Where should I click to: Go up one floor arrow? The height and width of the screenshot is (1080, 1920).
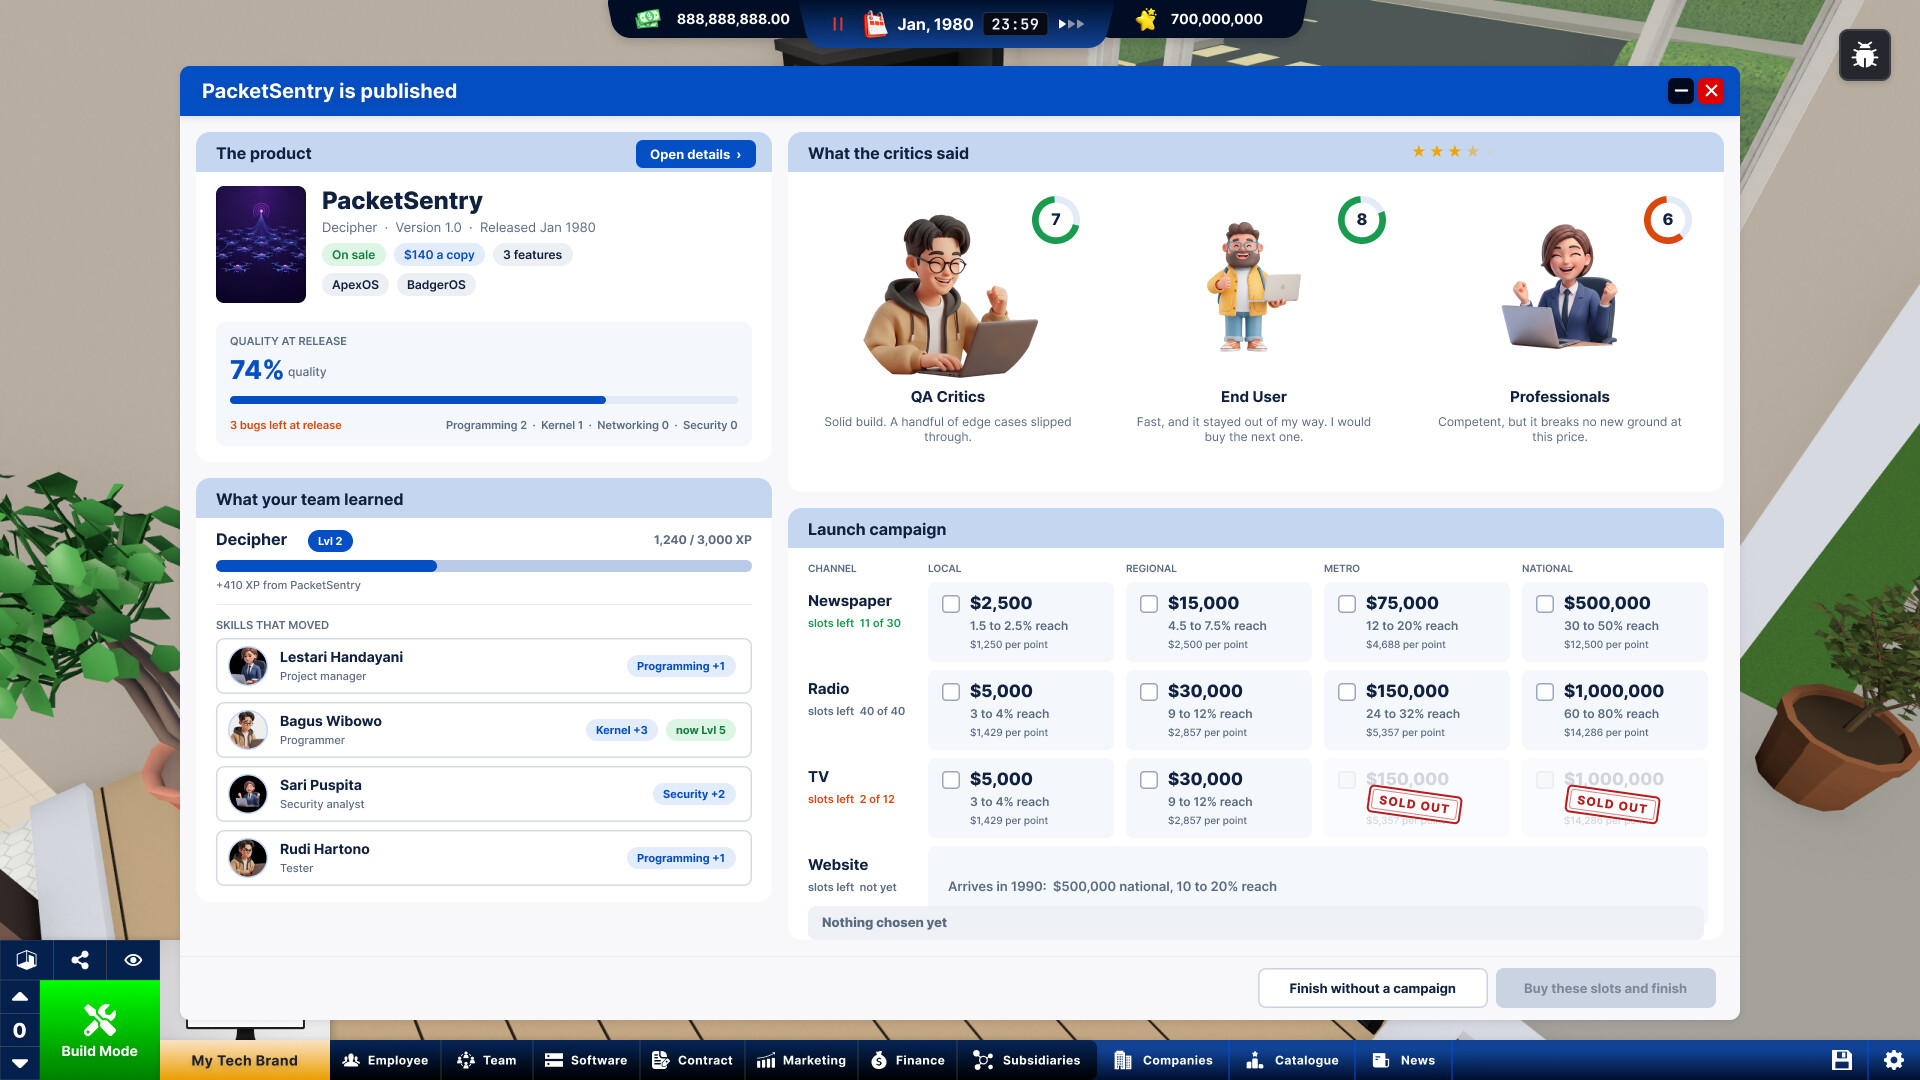(20, 997)
